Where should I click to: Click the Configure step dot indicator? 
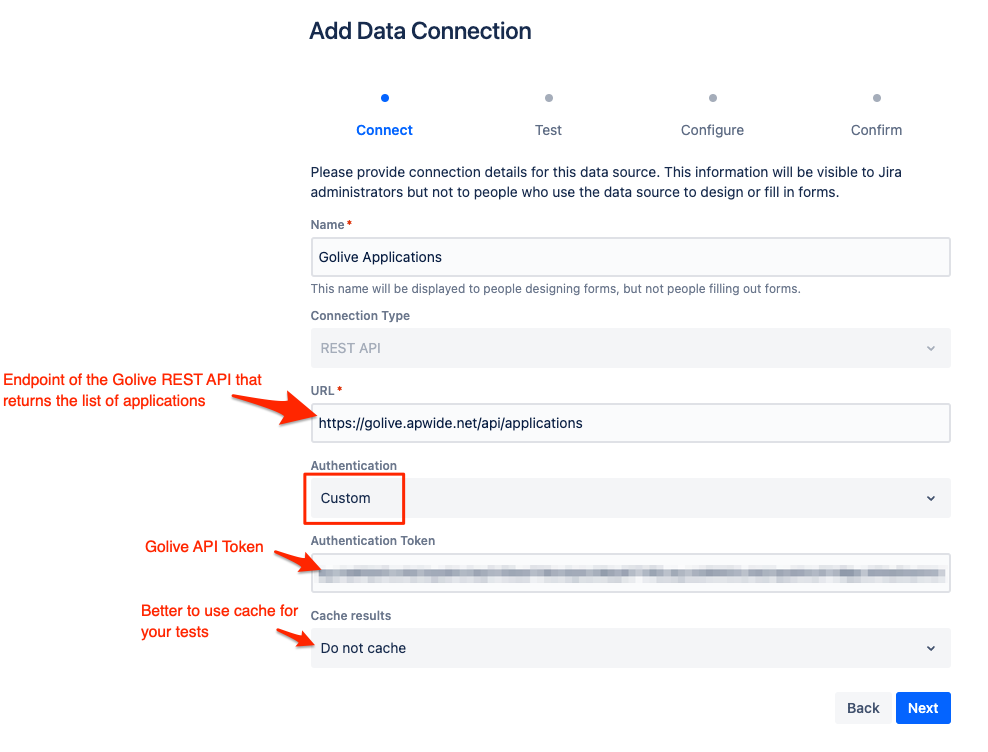coord(713,98)
